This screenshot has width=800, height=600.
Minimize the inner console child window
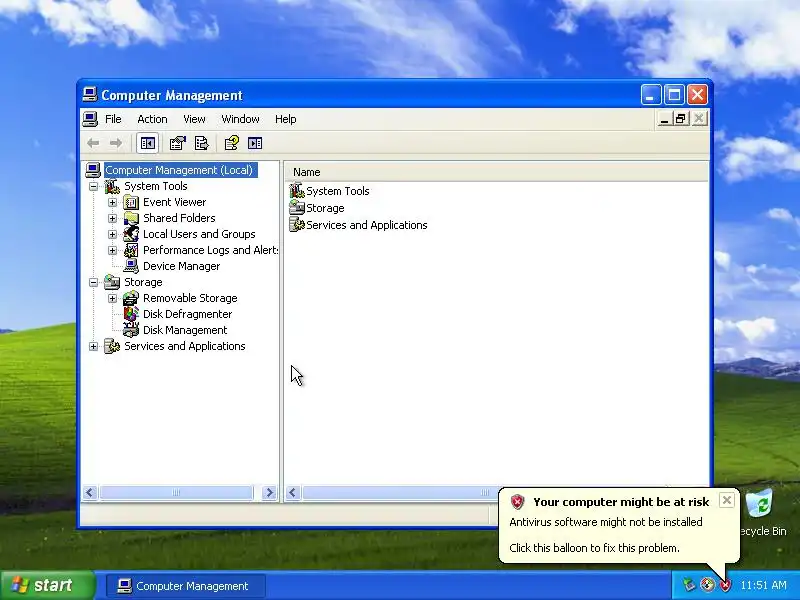pyautogui.click(x=664, y=119)
